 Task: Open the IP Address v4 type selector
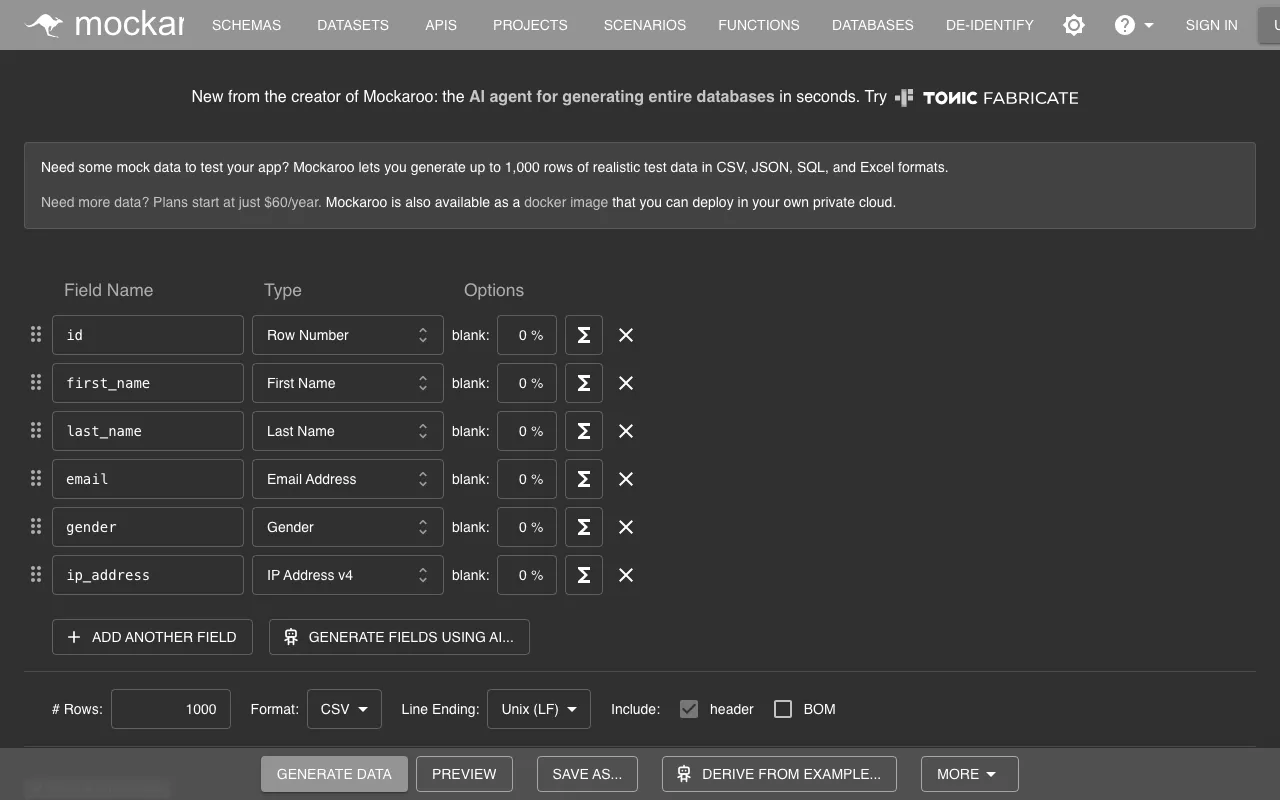348,575
